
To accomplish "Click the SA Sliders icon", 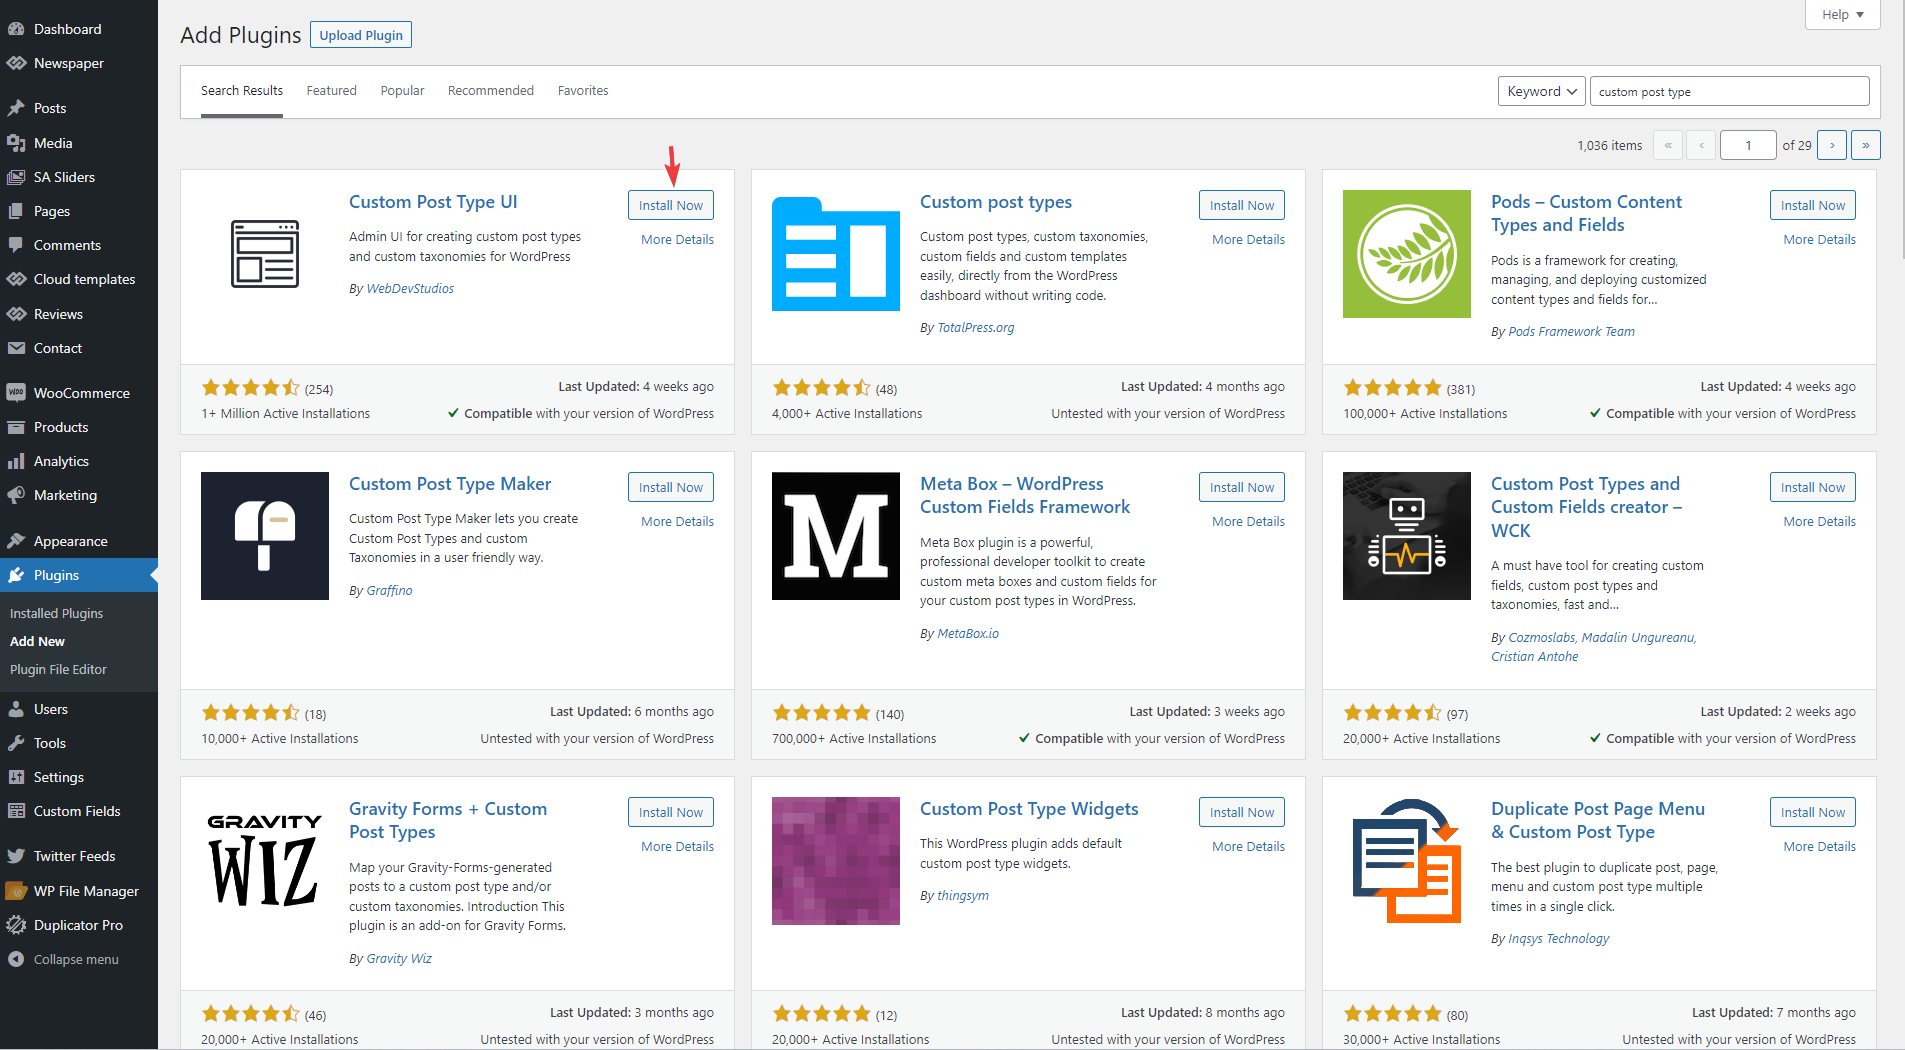I will click(x=16, y=177).
